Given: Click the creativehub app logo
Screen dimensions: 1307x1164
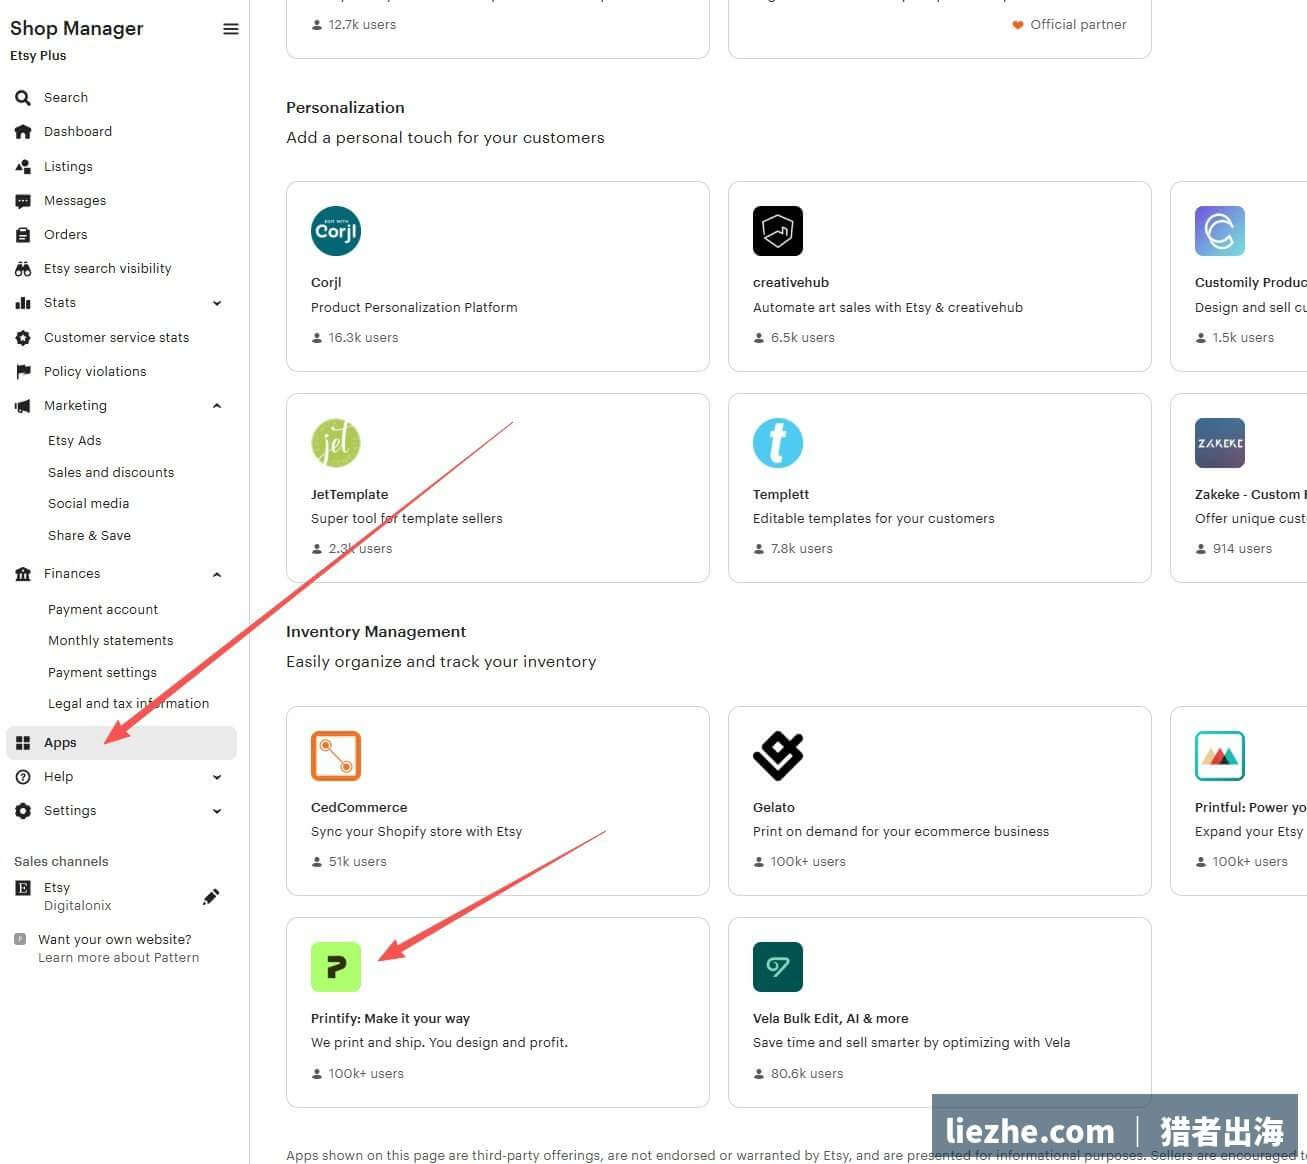Looking at the screenshot, I should 778,231.
